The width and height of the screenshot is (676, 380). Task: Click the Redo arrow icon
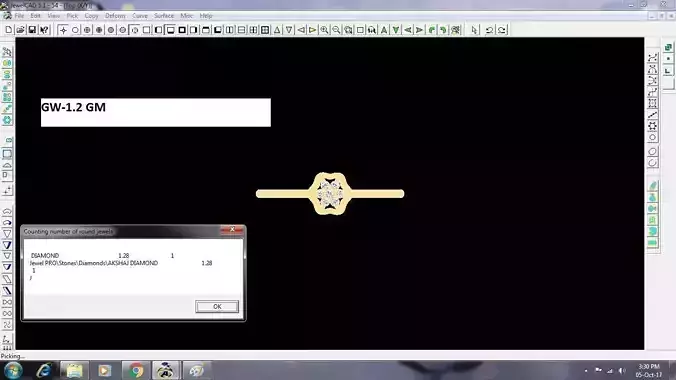tap(502, 30)
